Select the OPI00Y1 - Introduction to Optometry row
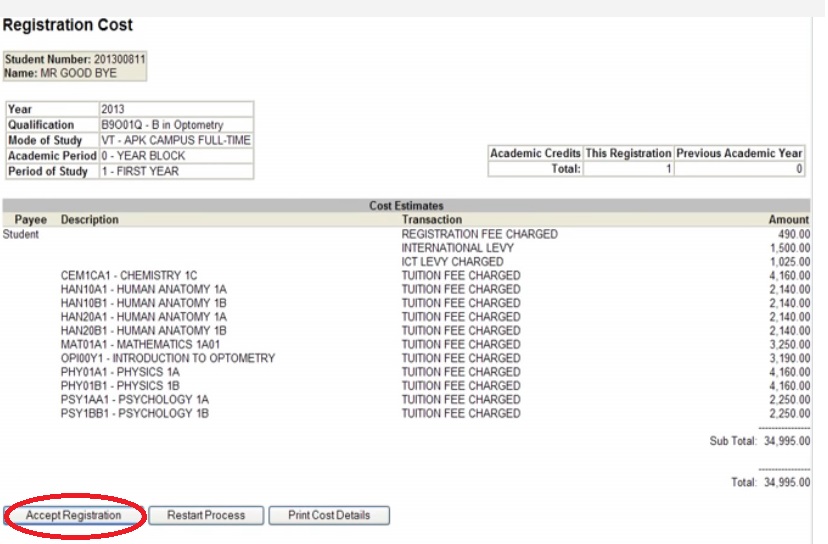This screenshot has width=828, height=544. pyautogui.click(x=167, y=358)
